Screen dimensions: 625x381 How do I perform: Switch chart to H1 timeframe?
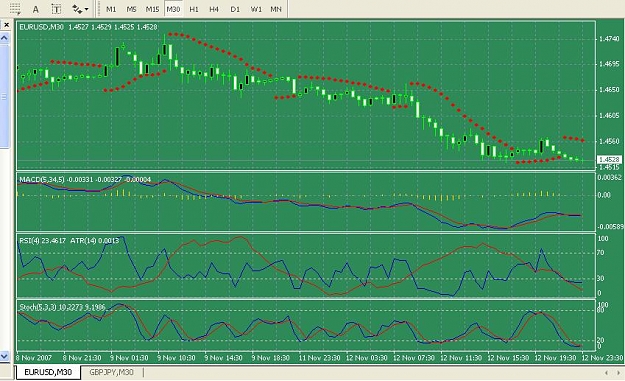click(194, 9)
